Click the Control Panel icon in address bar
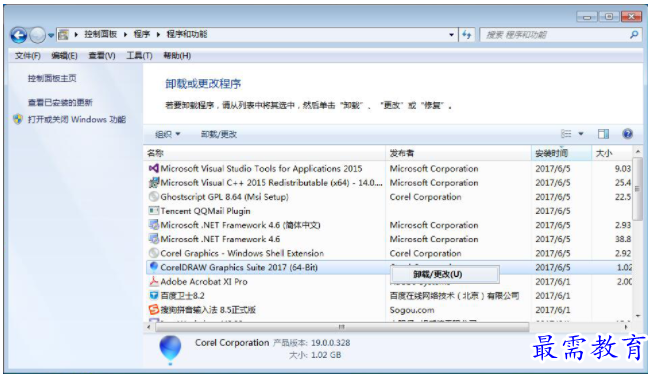This screenshot has width=654, height=379. pos(63,35)
